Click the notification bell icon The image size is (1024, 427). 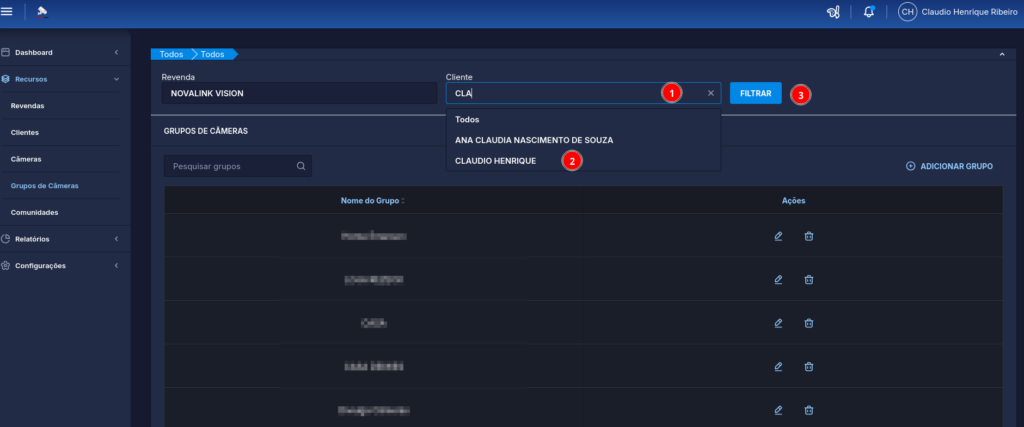coord(869,12)
